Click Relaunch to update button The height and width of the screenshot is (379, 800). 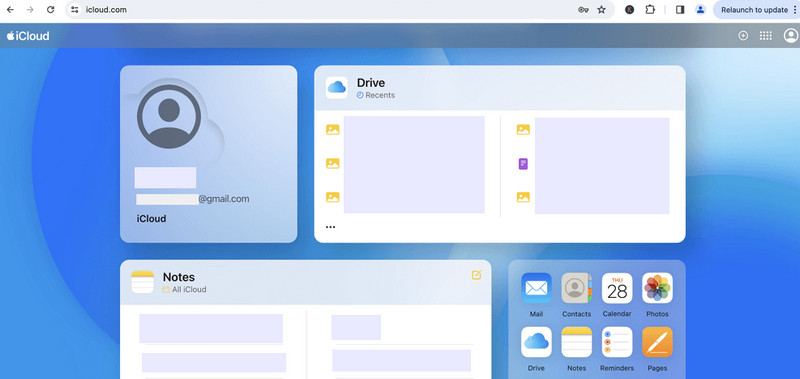(x=754, y=10)
